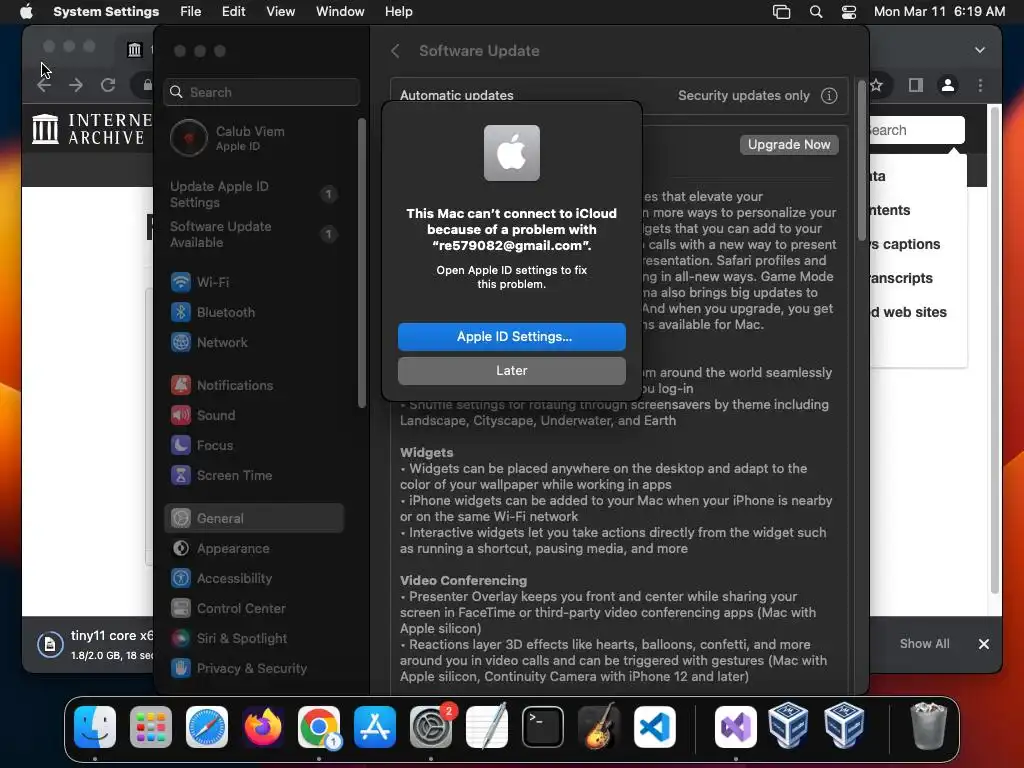
Task: Dismiss the iCloud dialog with Later
Action: (511, 370)
